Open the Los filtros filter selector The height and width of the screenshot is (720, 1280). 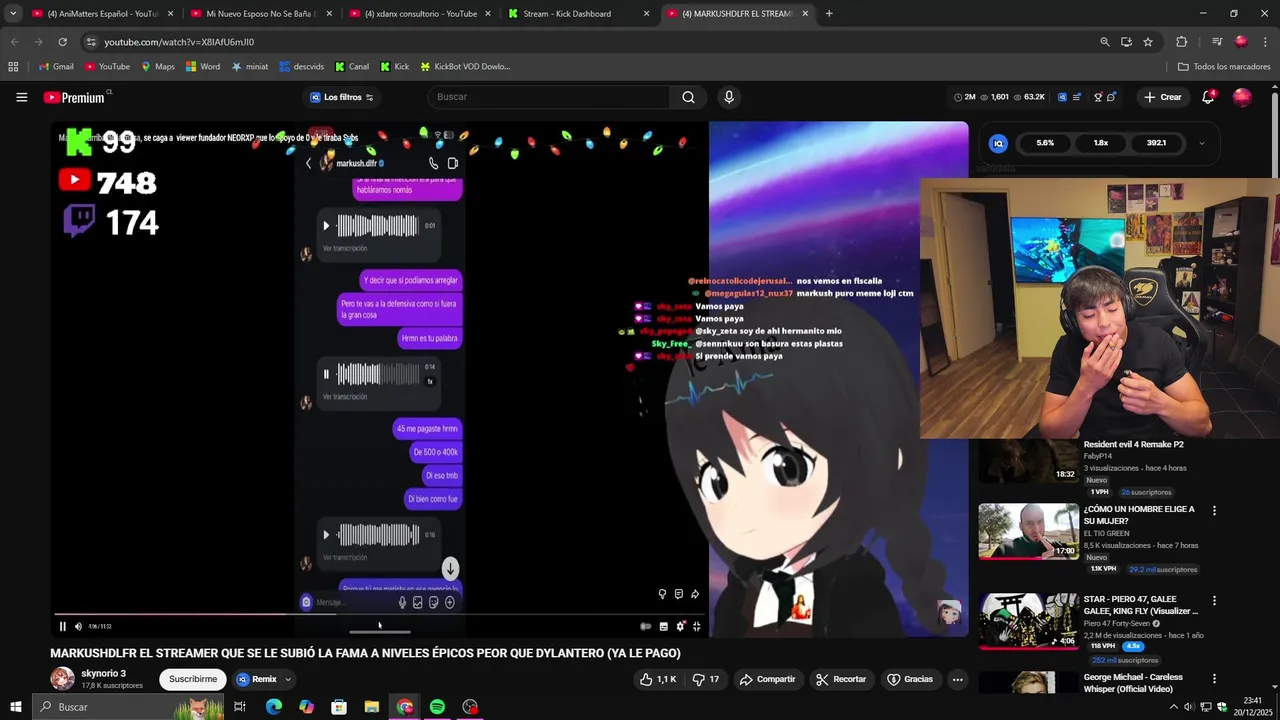(x=341, y=97)
